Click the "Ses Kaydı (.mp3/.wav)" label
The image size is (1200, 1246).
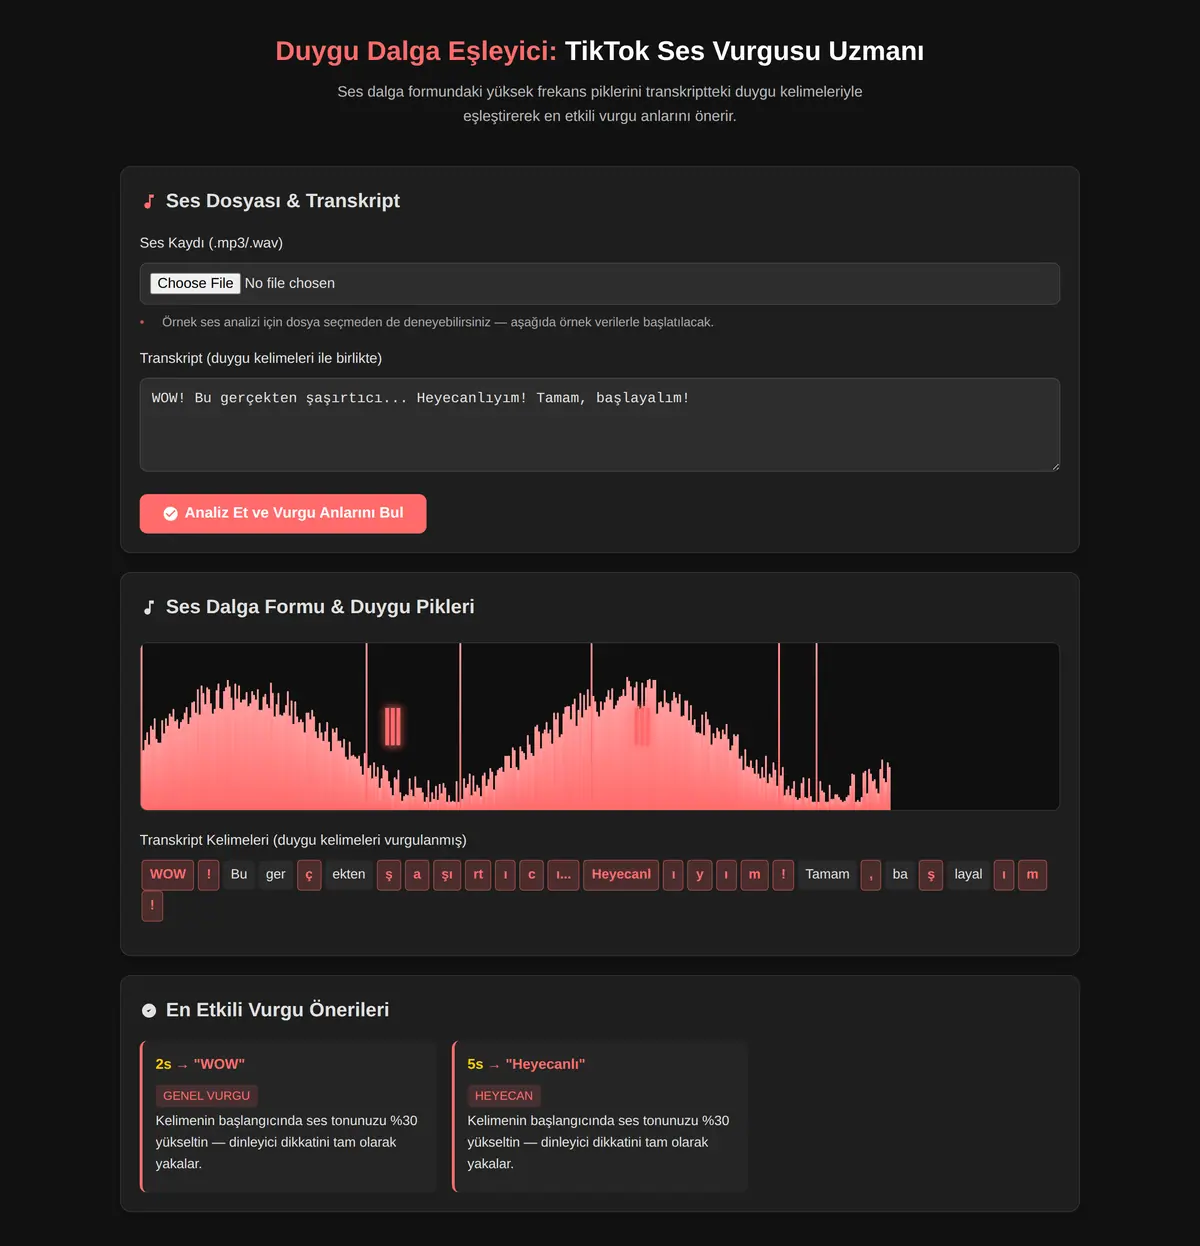pyautogui.click(x=211, y=243)
